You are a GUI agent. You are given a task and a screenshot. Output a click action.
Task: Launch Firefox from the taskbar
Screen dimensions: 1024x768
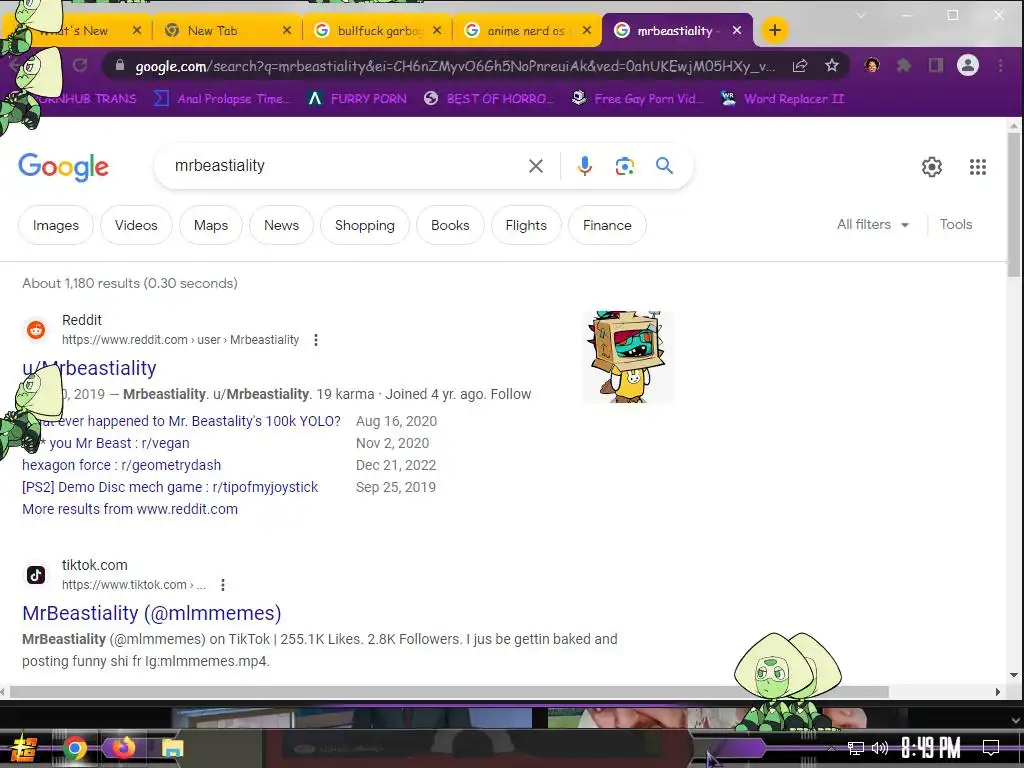[x=123, y=748]
